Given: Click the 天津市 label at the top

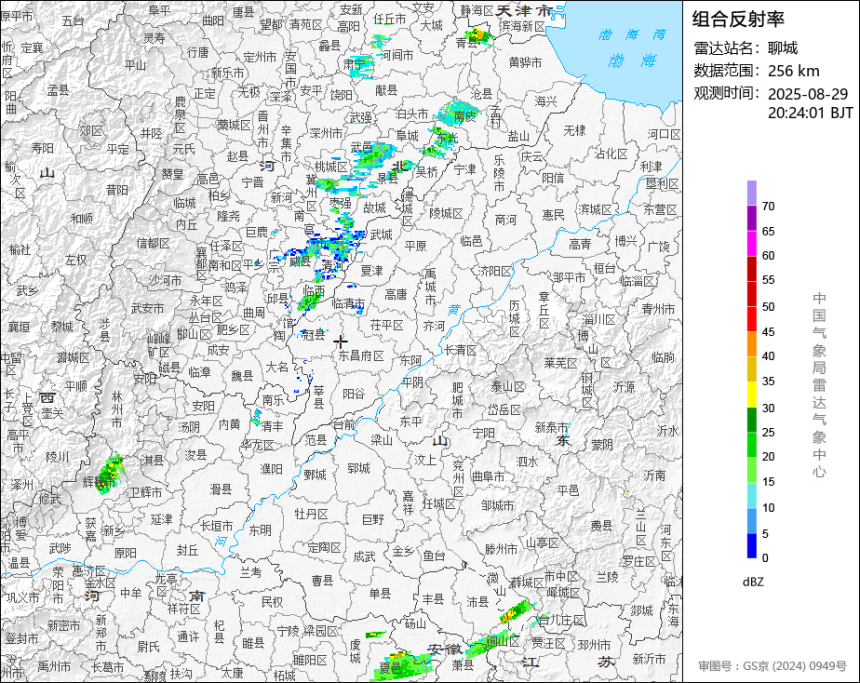Looking at the screenshot, I should pyautogui.click(x=524, y=10).
